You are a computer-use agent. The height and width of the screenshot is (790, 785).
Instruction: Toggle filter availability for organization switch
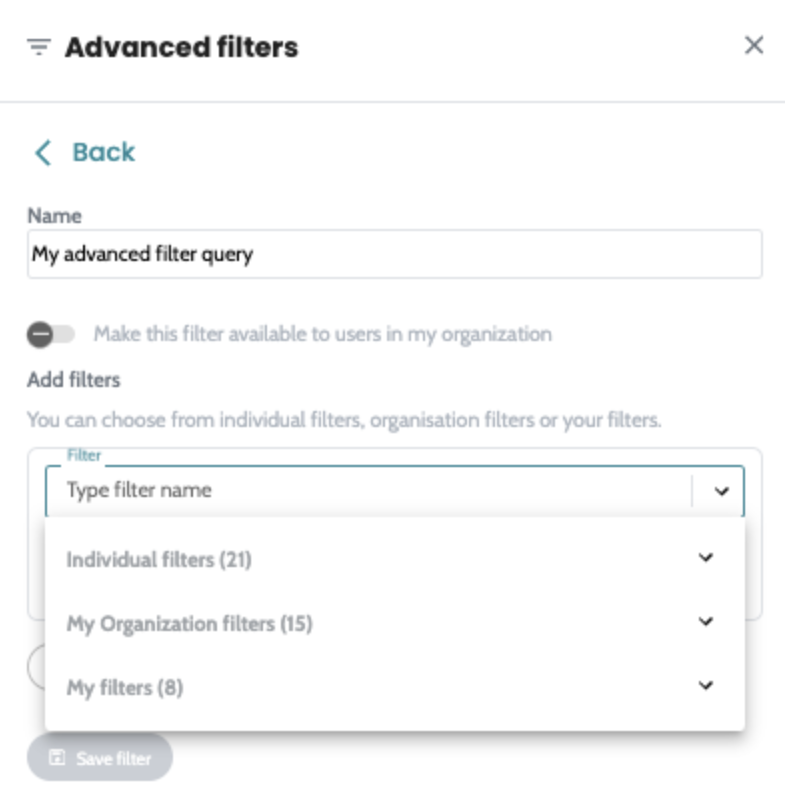click(50, 334)
